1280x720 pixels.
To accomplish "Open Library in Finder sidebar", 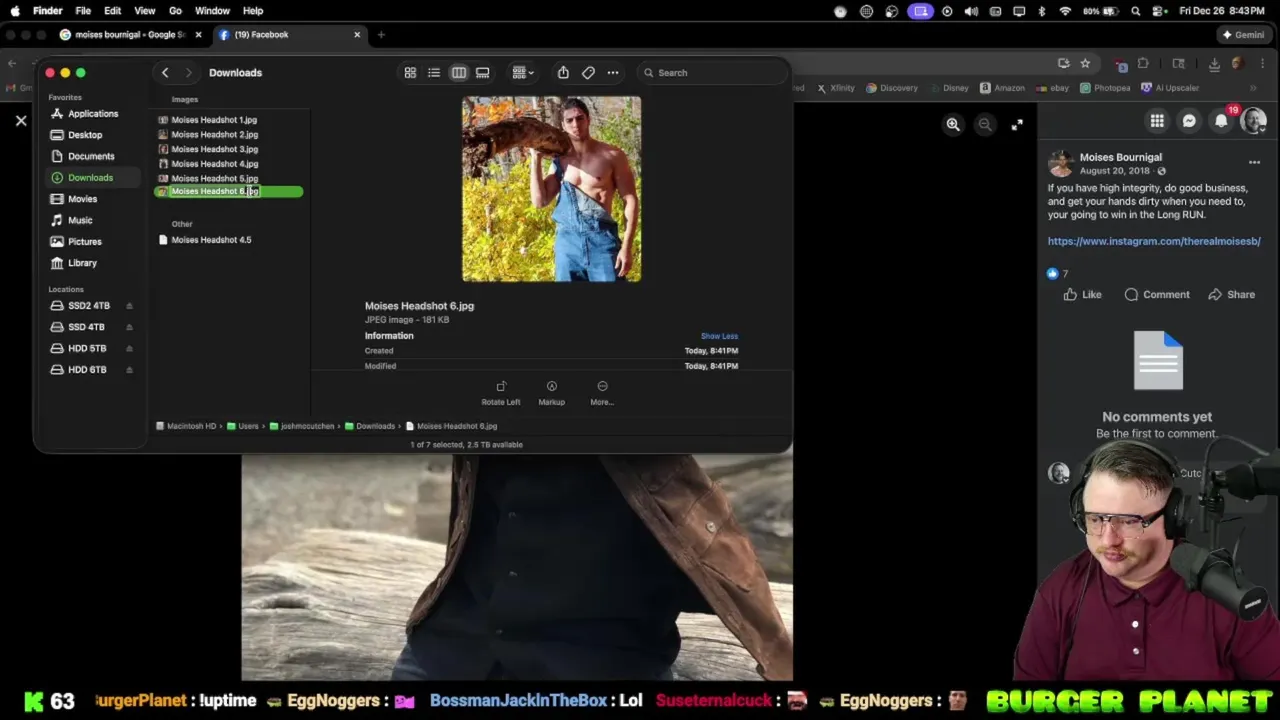I will click(x=82, y=263).
